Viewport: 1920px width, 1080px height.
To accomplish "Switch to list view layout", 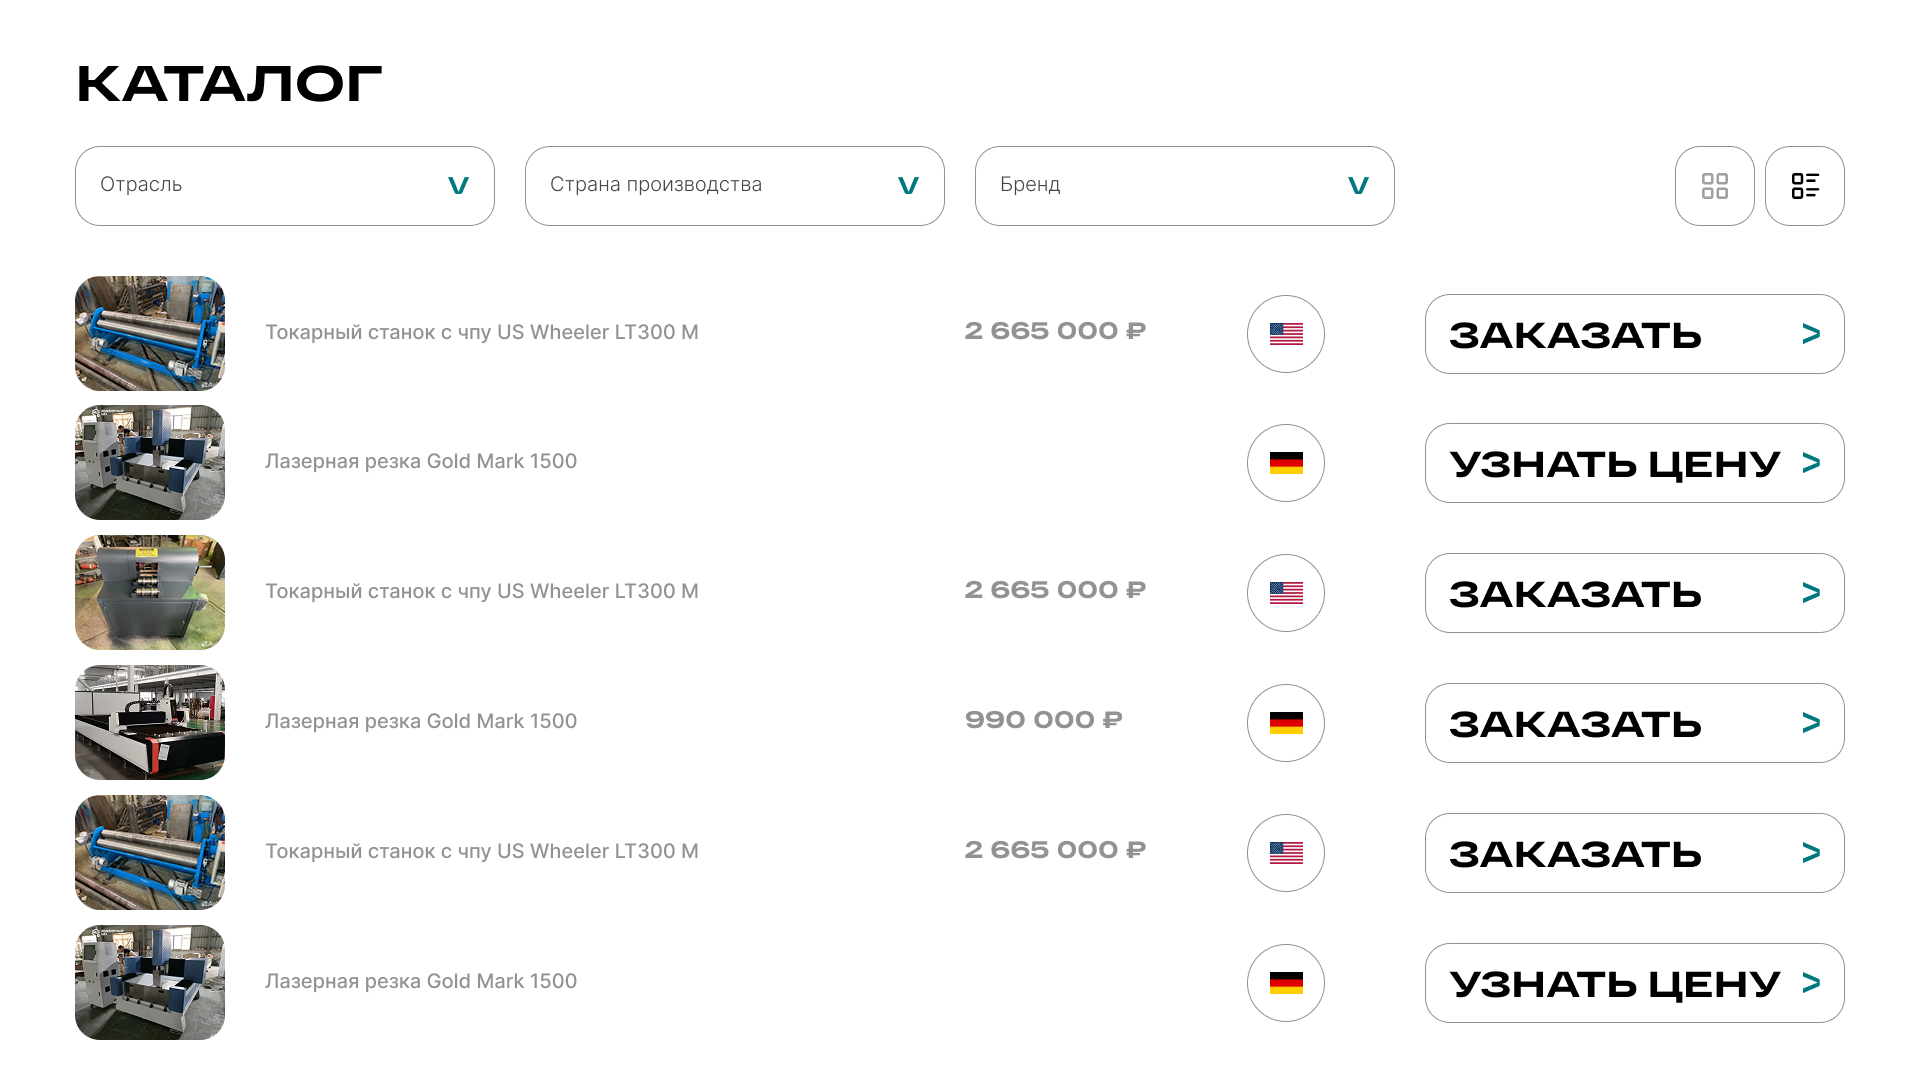I will pyautogui.click(x=1804, y=186).
